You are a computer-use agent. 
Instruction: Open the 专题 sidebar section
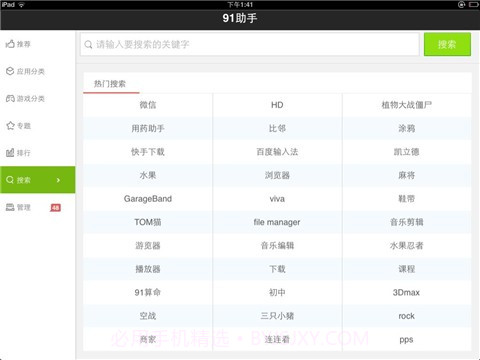point(38,126)
